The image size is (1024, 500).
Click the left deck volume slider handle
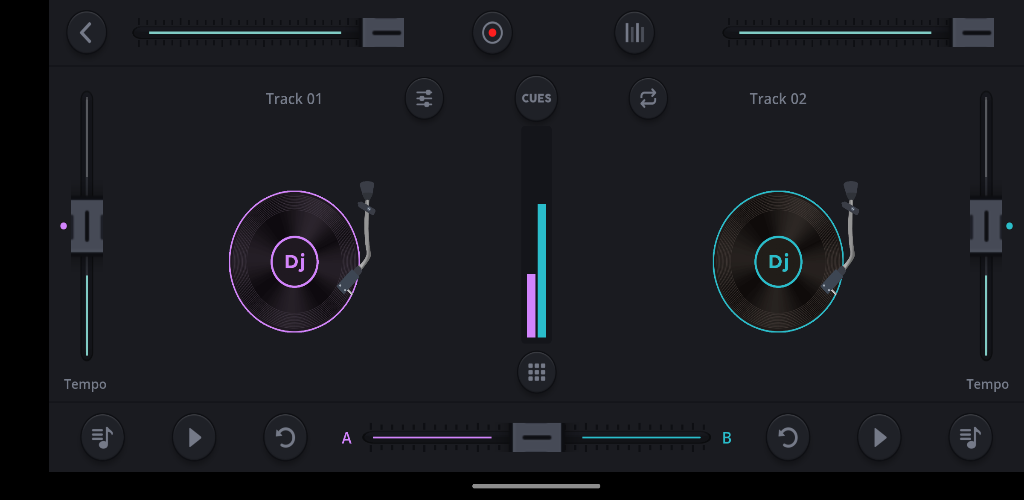point(383,32)
